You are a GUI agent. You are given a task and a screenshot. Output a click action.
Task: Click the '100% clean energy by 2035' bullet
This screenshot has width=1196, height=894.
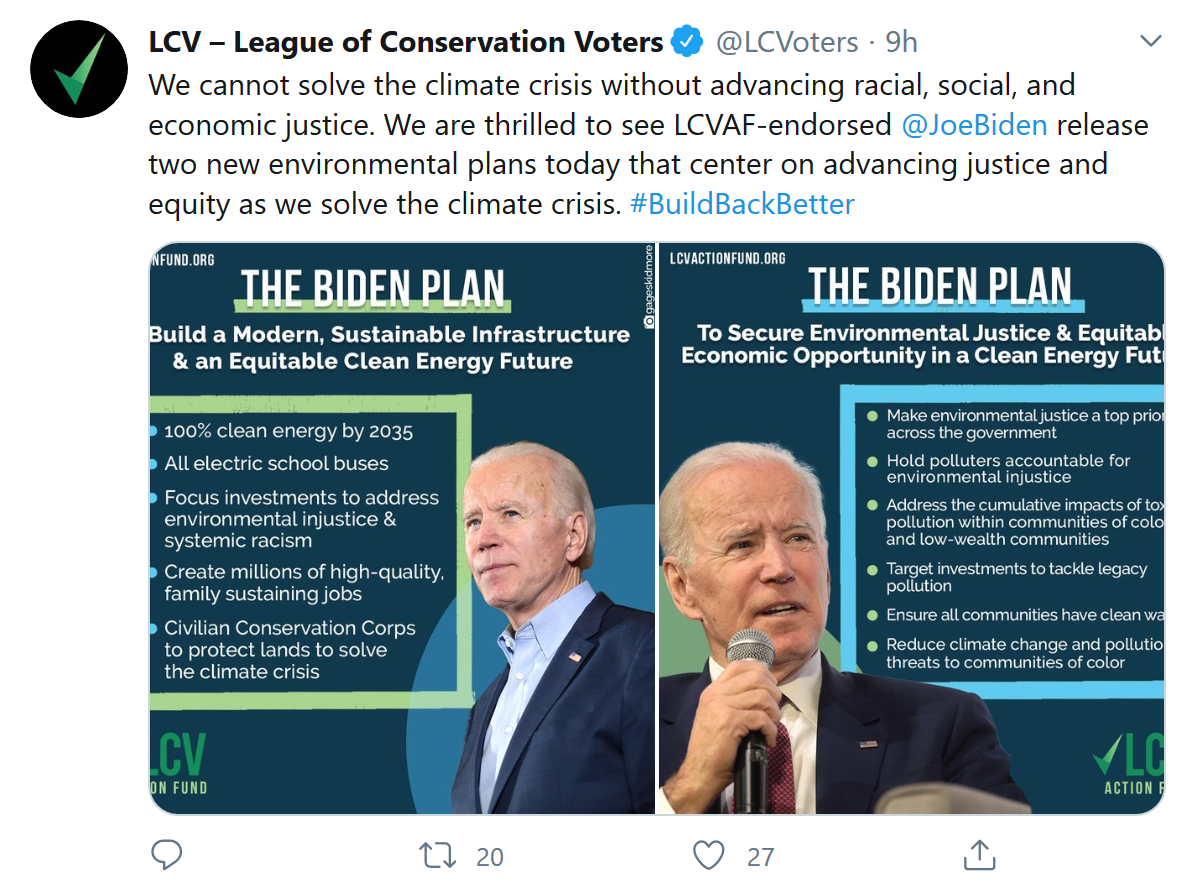[x=288, y=432]
